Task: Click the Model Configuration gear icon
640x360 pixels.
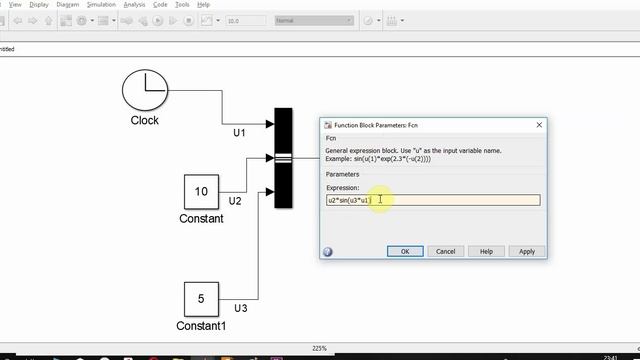Action: [x=82, y=20]
